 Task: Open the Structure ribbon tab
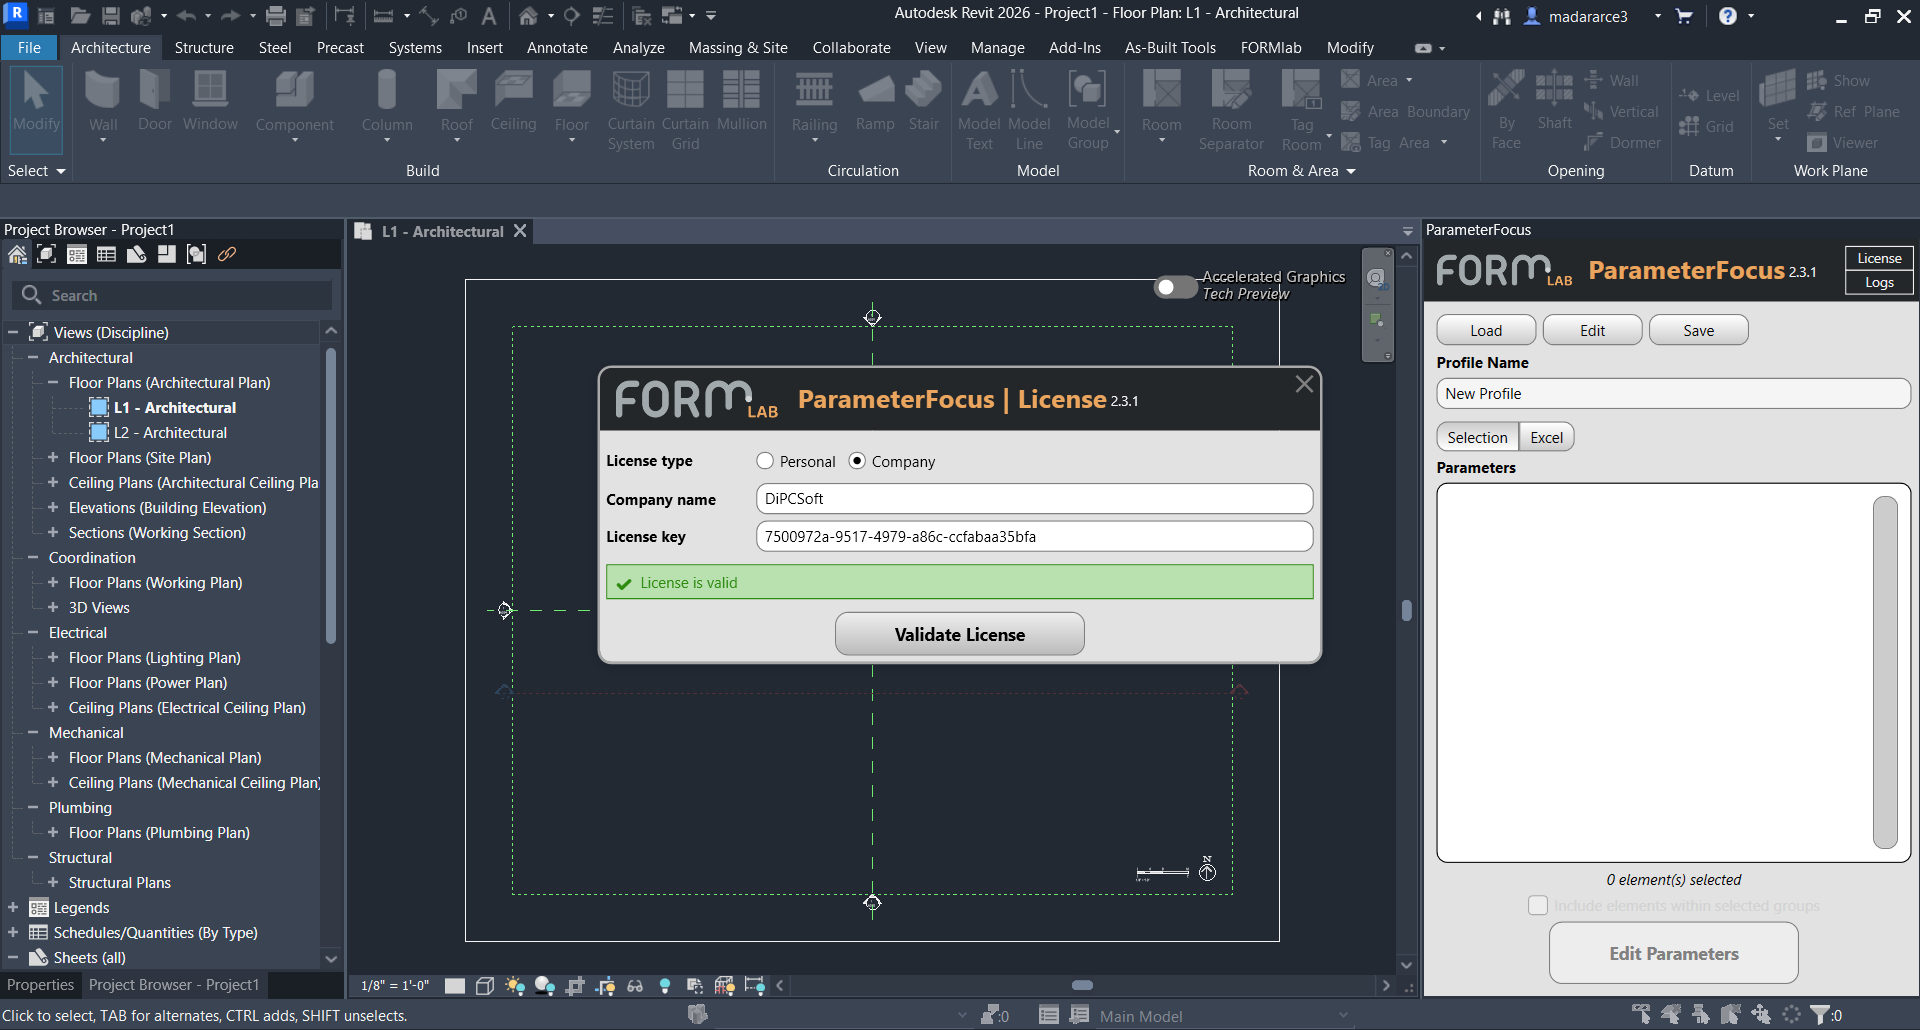[x=204, y=48]
